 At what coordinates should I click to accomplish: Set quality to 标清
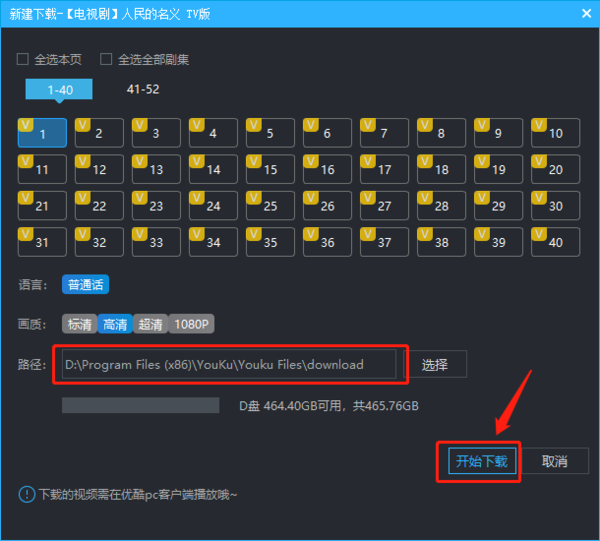tap(80, 324)
